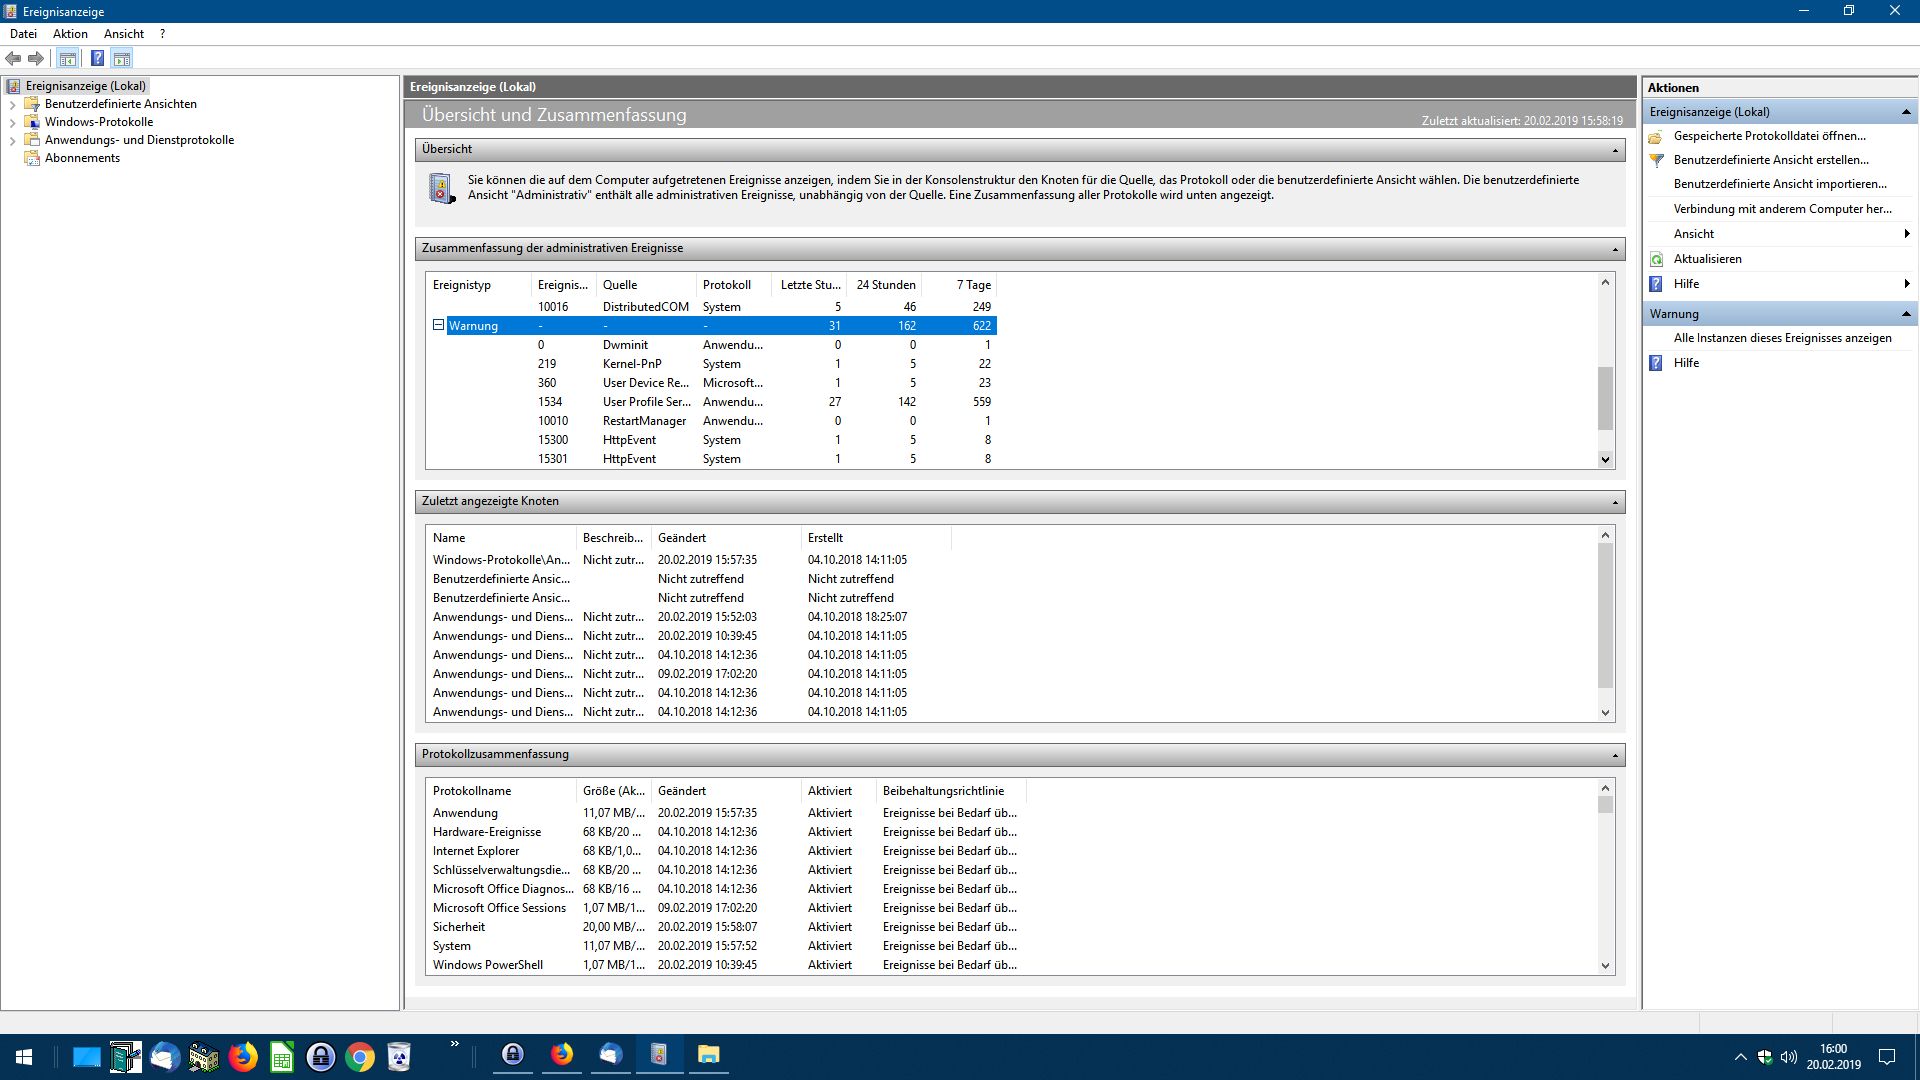
Task: Select the 1534 User Profile Service row
Action: click(x=711, y=402)
